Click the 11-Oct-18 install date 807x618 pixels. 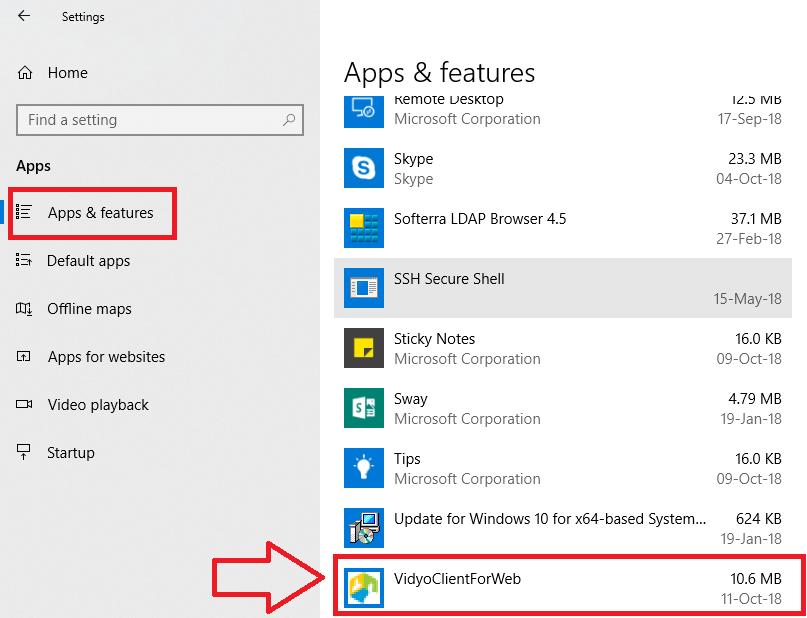[x=751, y=598]
